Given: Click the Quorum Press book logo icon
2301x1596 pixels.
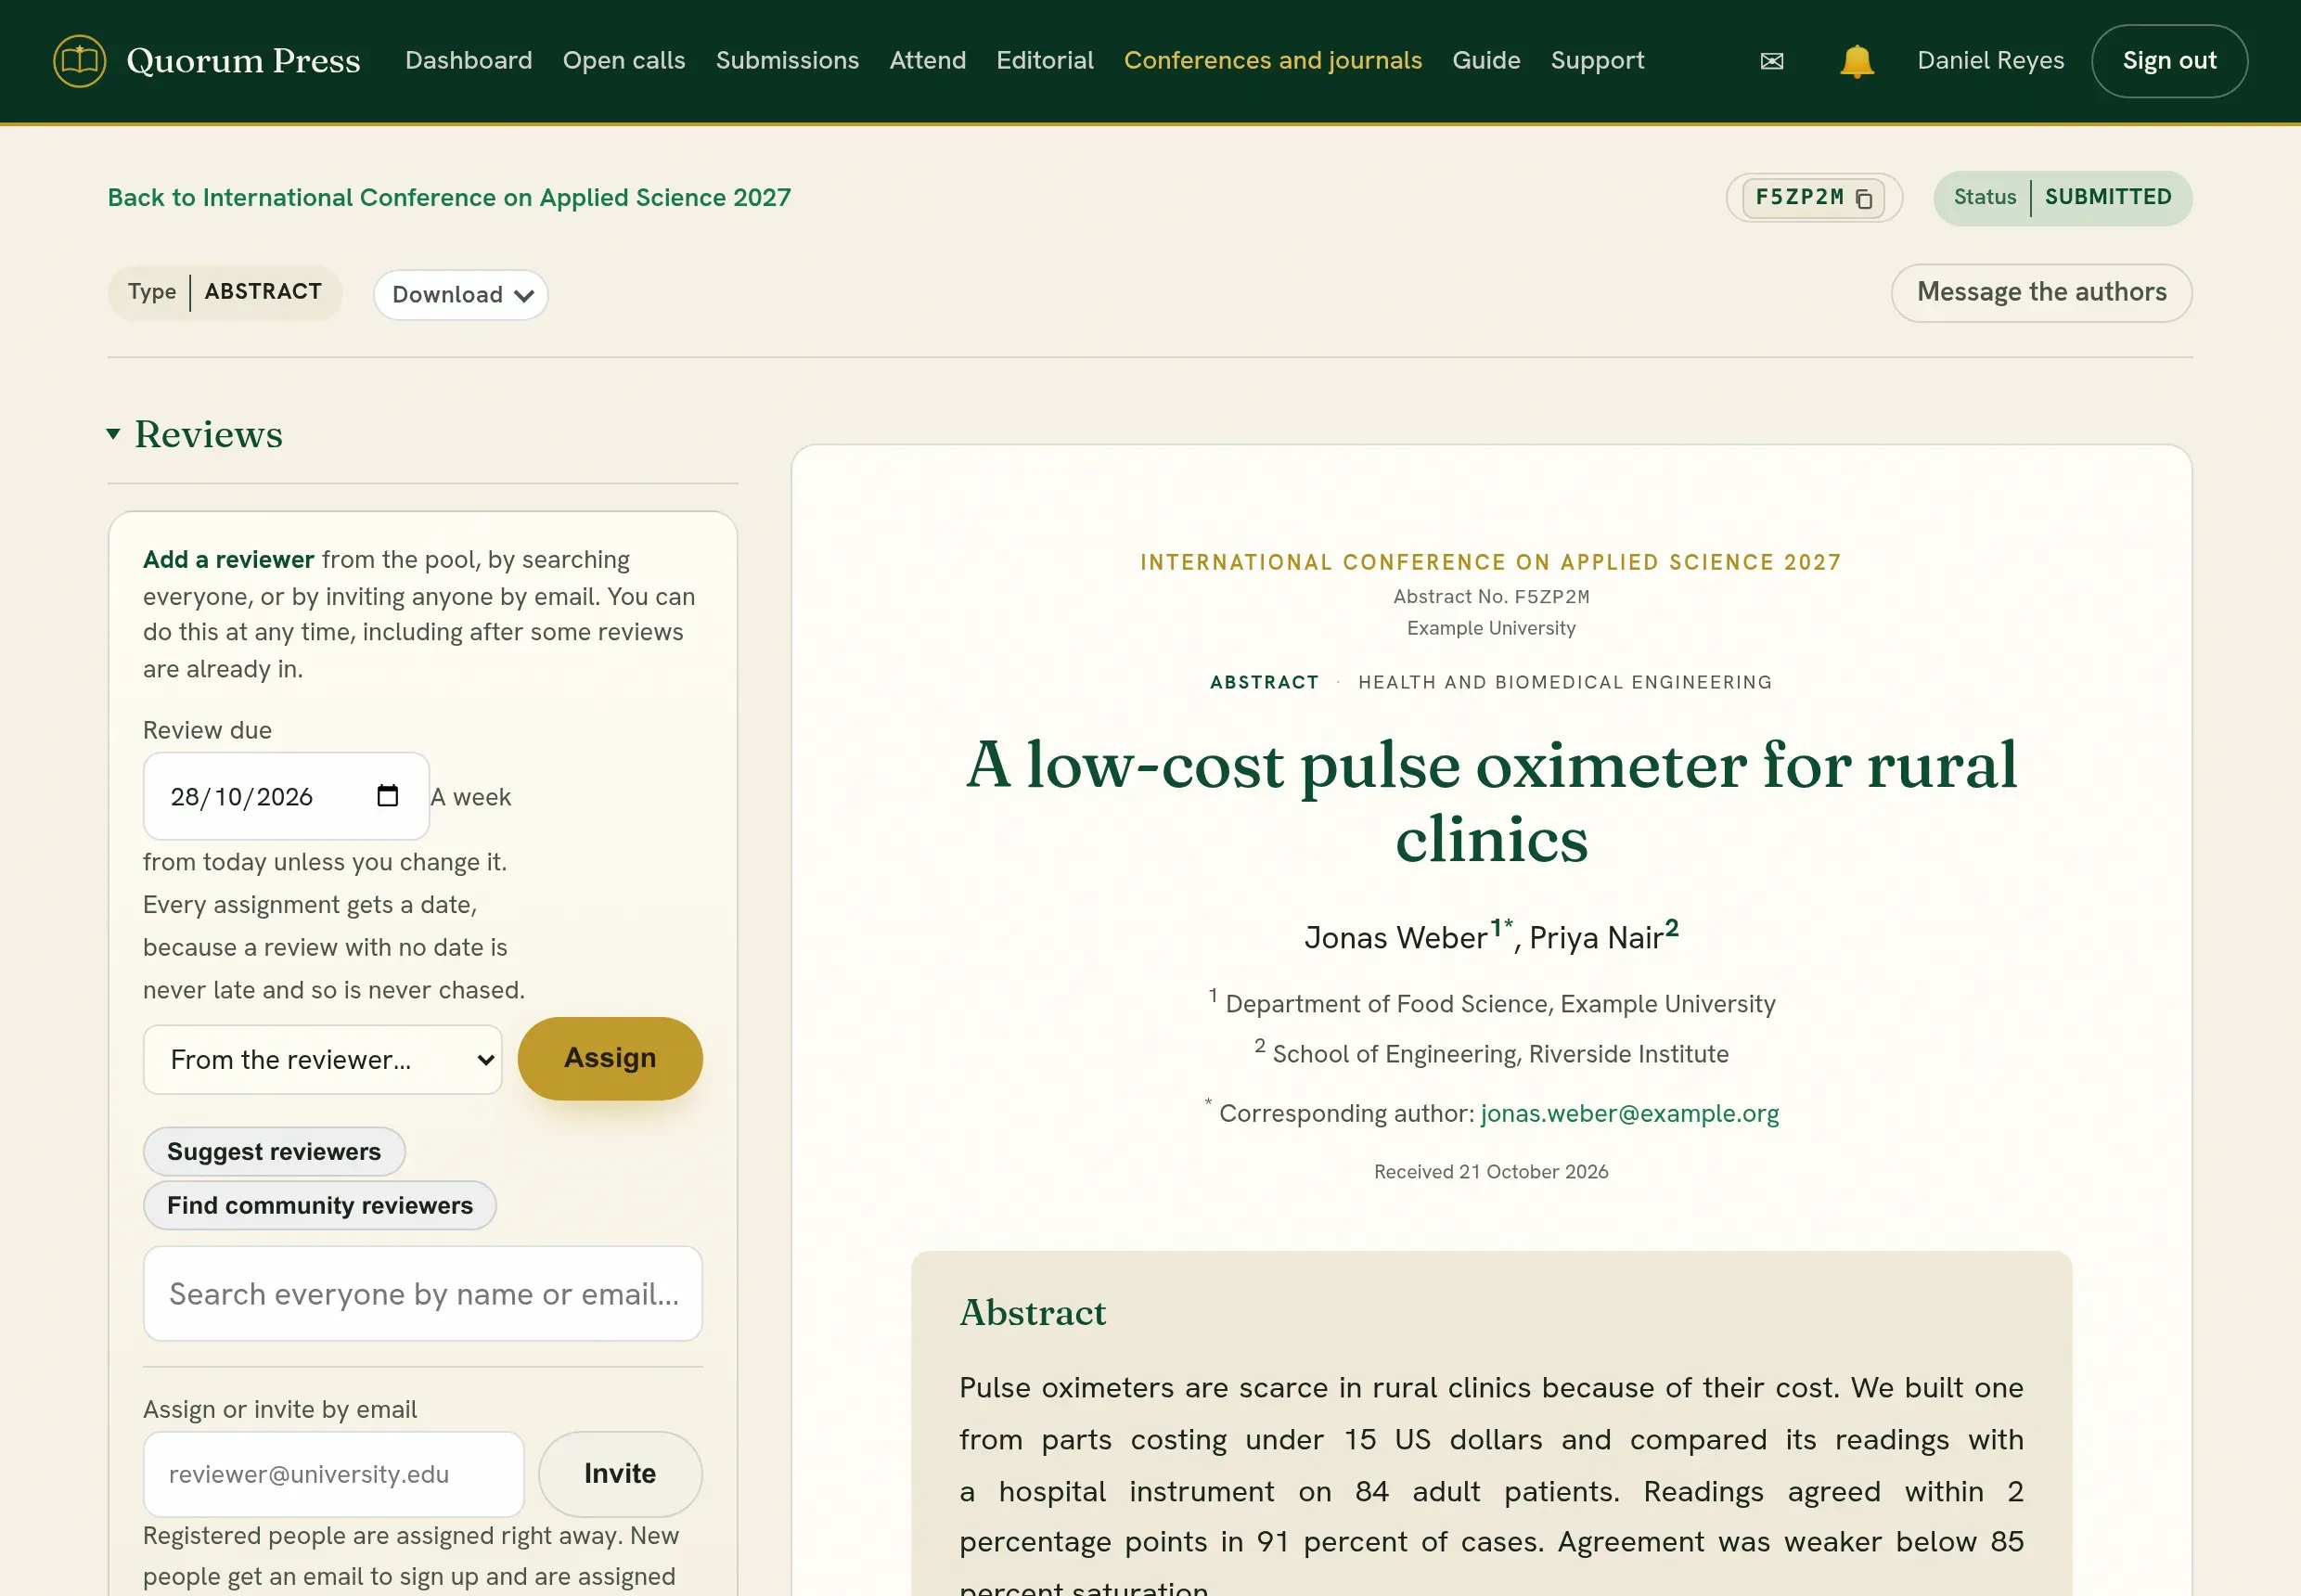Looking at the screenshot, I should [x=80, y=61].
